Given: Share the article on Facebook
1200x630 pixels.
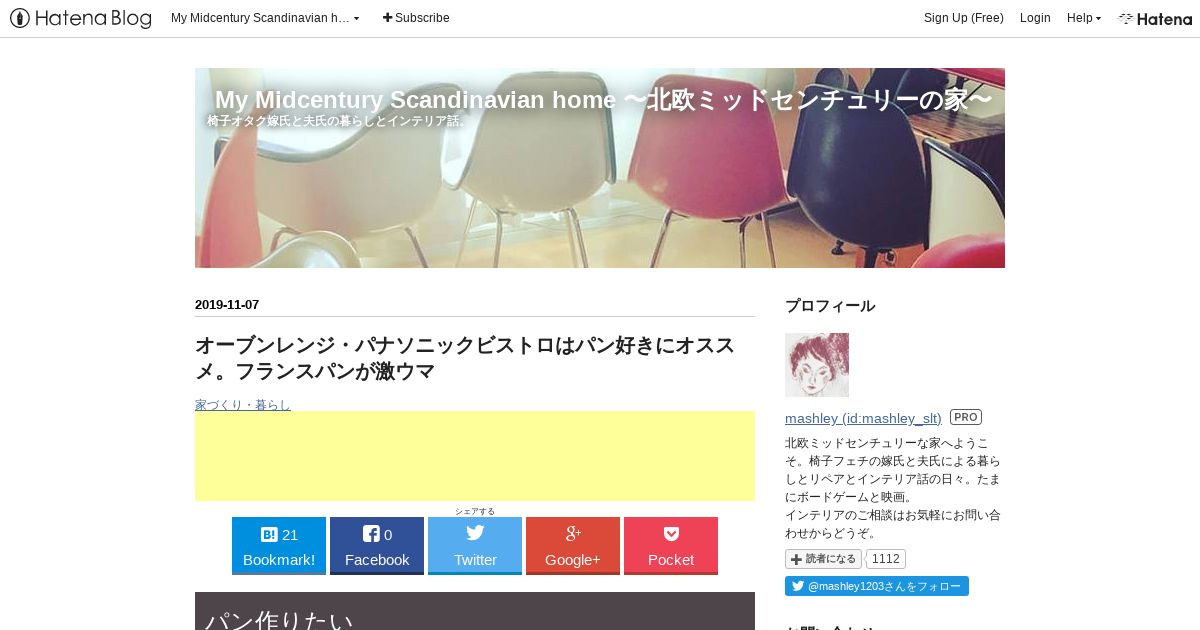Looking at the screenshot, I should pos(377,546).
